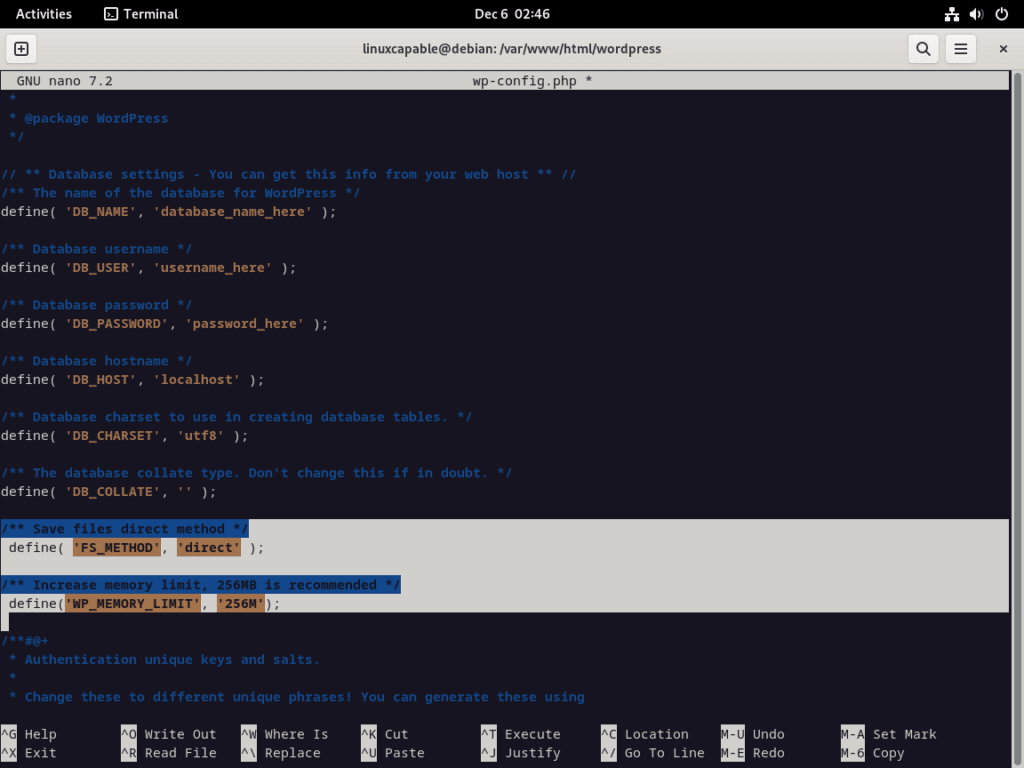Image resolution: width=1024 pixels, height=768 pixels.
Task: Open the Terminal menu in top bar
Action: click(x=140, y=14)
